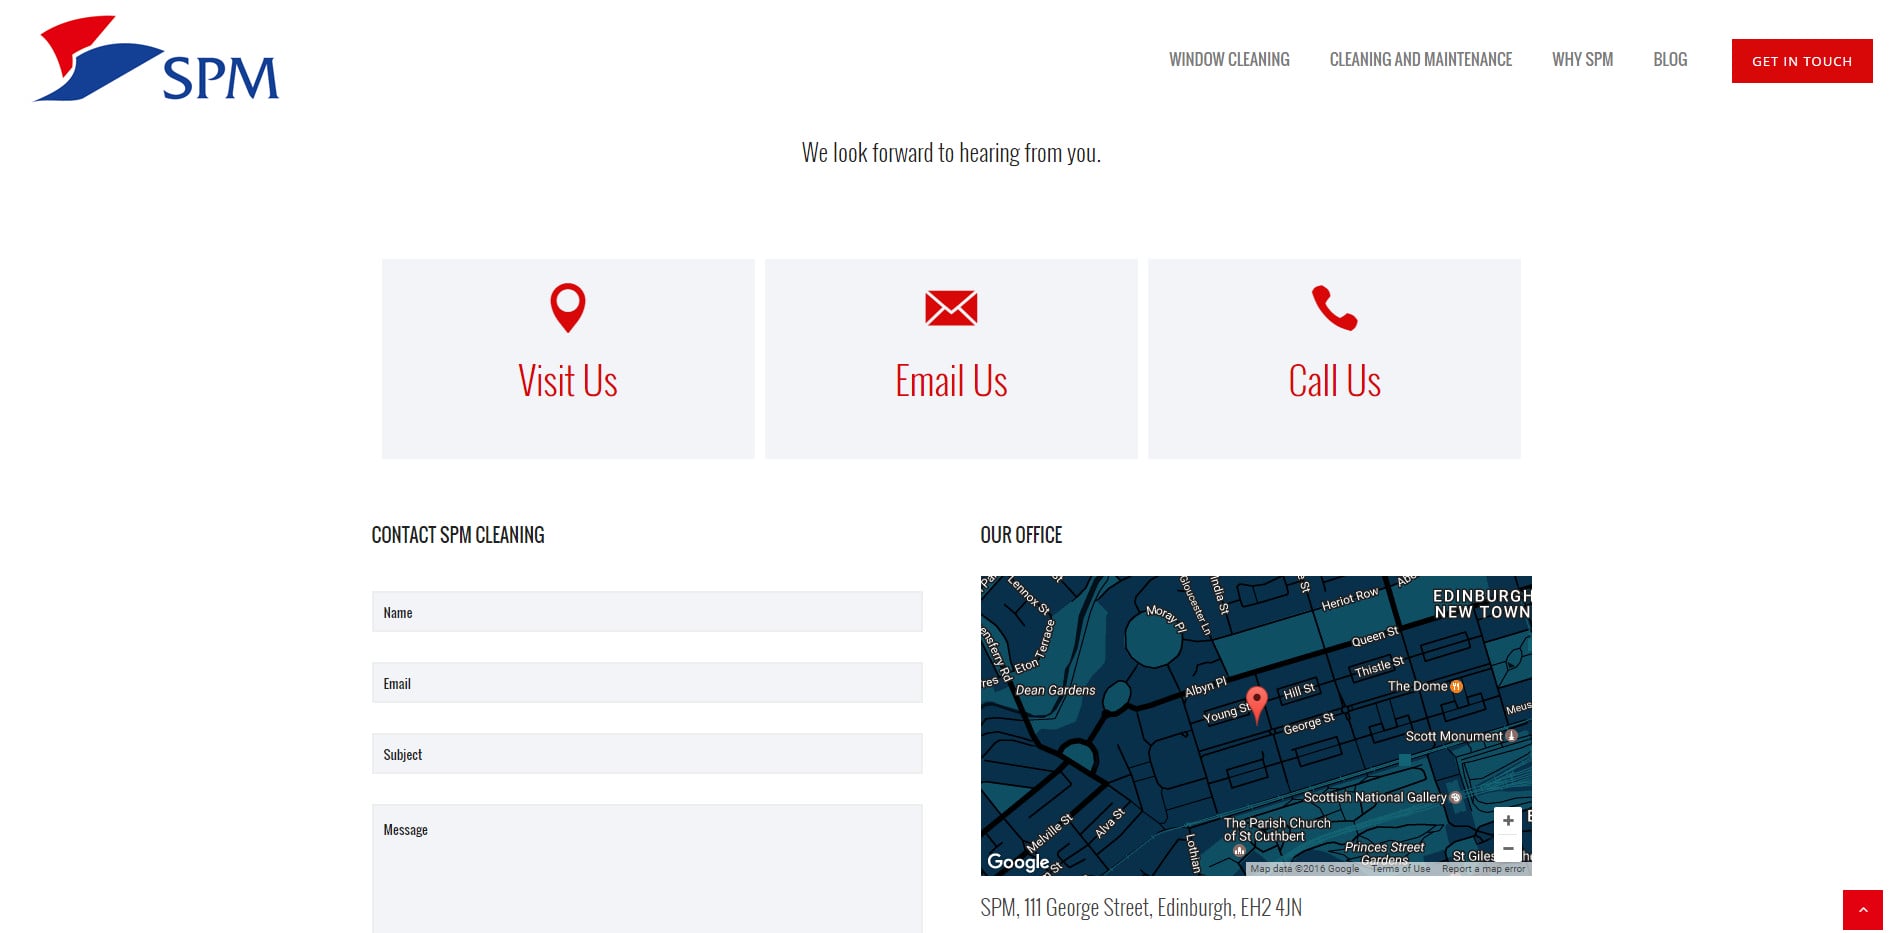The height and width of the screenshot is (933, 1903).
Task: Click the 'We look forward to hearing from you' text
Action: tap(951, 153)
